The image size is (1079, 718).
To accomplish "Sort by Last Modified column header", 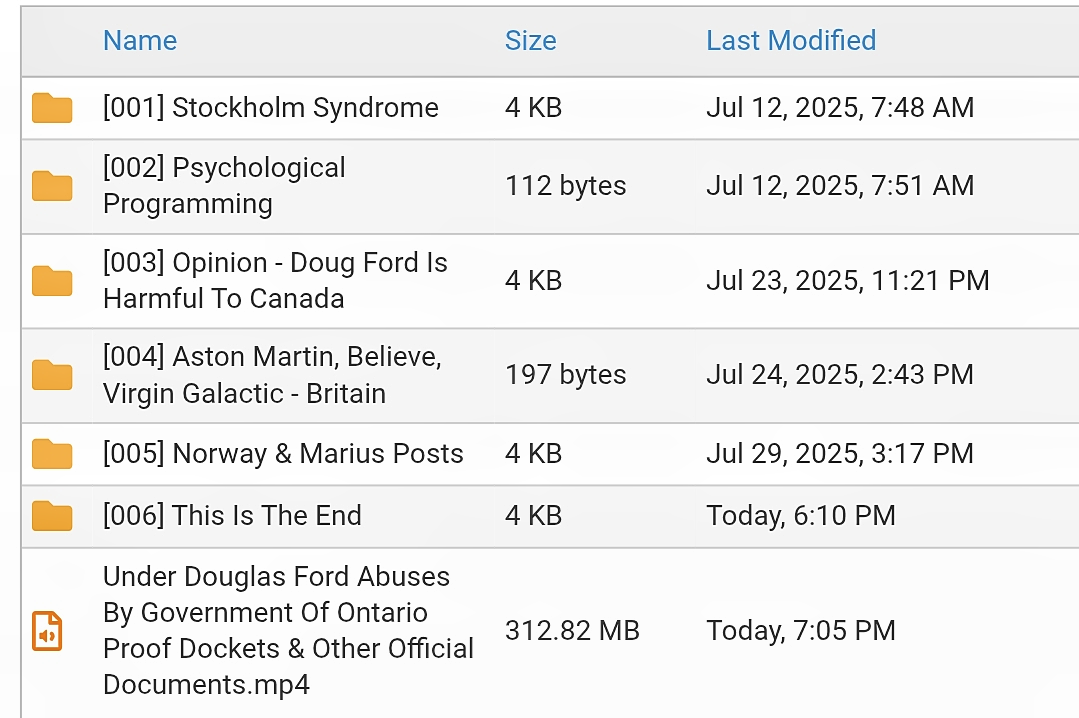I will point(791,41).
